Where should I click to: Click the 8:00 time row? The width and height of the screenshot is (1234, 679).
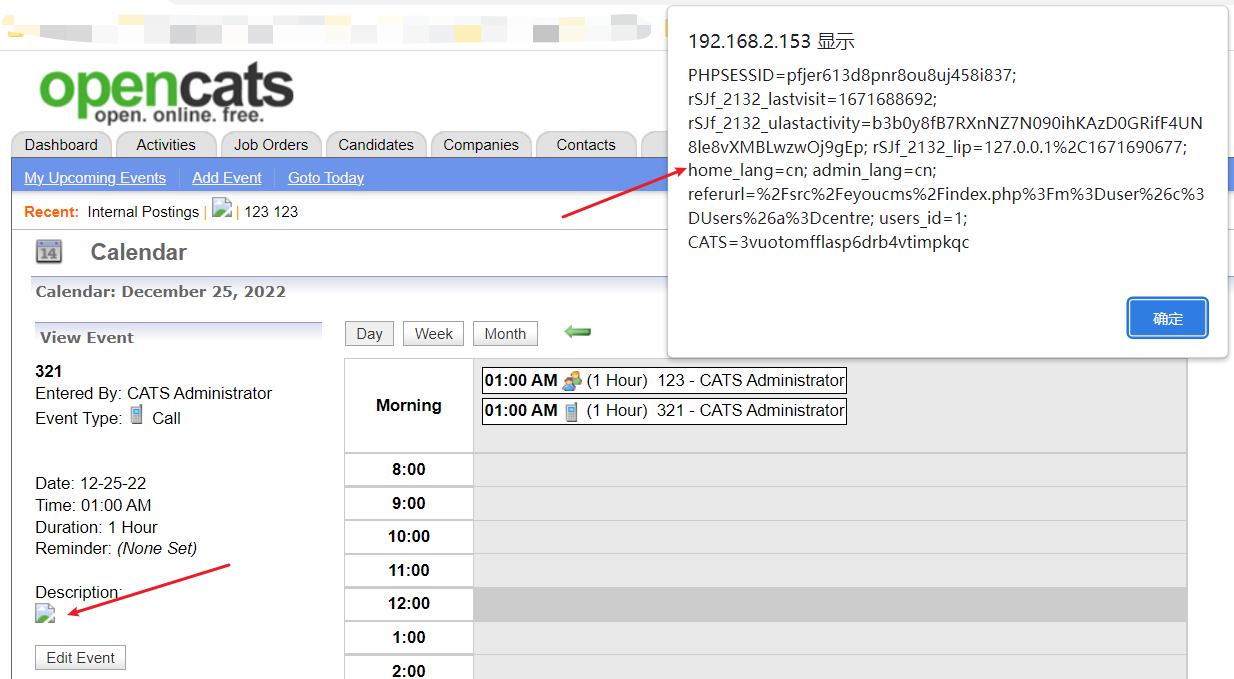click(765, 470)
